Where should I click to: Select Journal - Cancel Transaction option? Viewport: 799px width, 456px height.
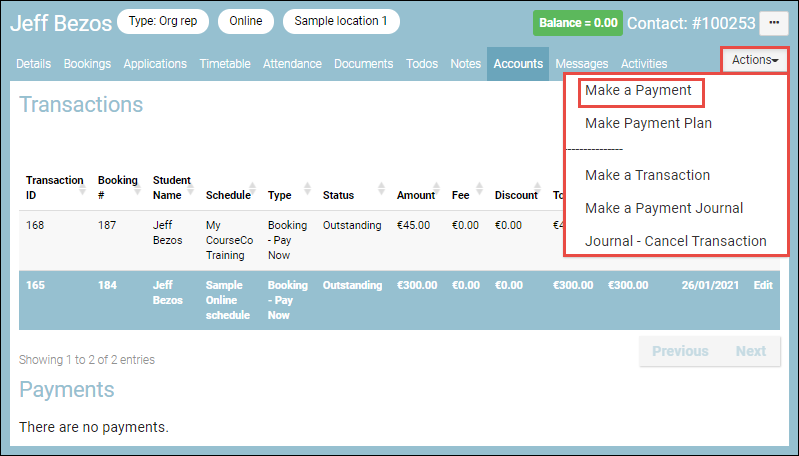675,241
